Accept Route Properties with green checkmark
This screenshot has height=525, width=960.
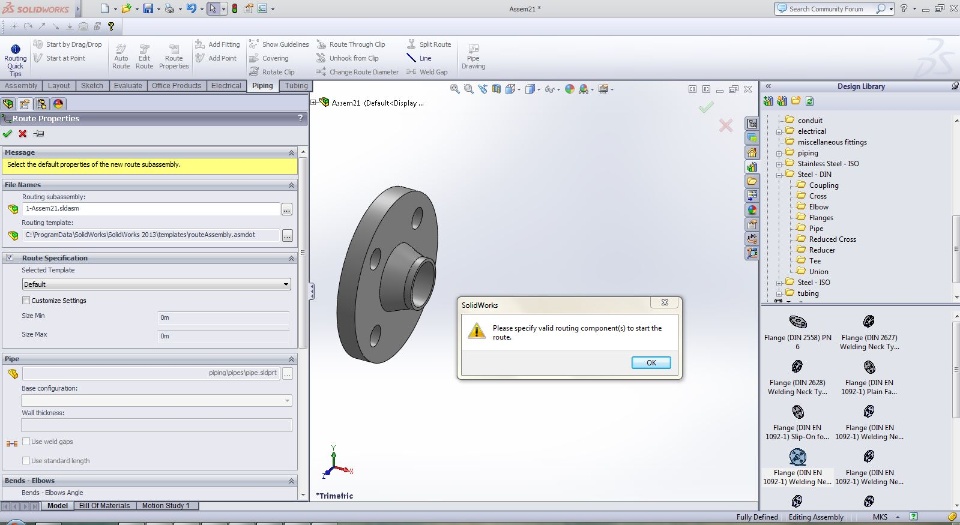point(7,133)
